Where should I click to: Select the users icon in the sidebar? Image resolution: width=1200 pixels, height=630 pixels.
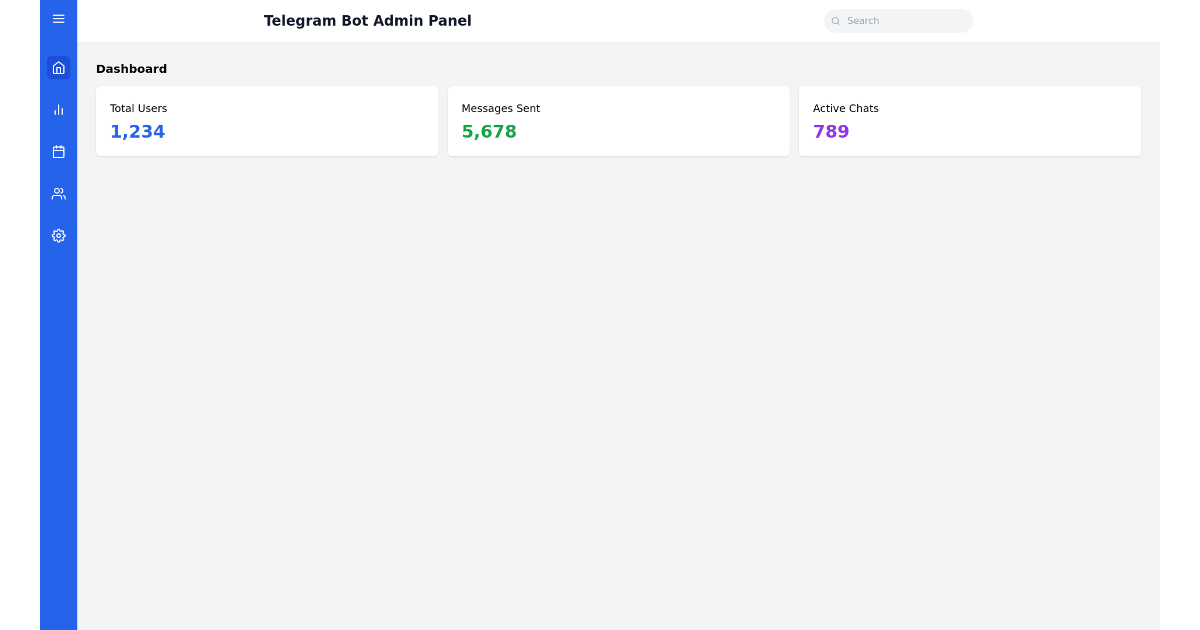tap(58, 193)
